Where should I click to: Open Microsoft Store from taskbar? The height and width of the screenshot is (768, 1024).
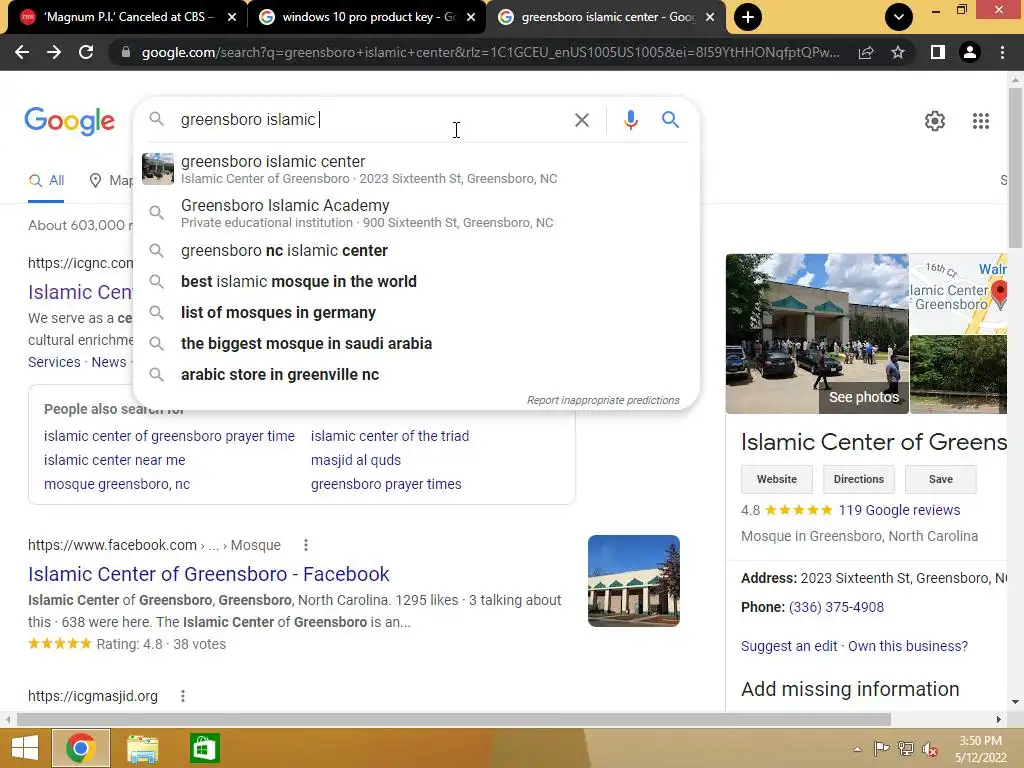(x=204, y=748)
